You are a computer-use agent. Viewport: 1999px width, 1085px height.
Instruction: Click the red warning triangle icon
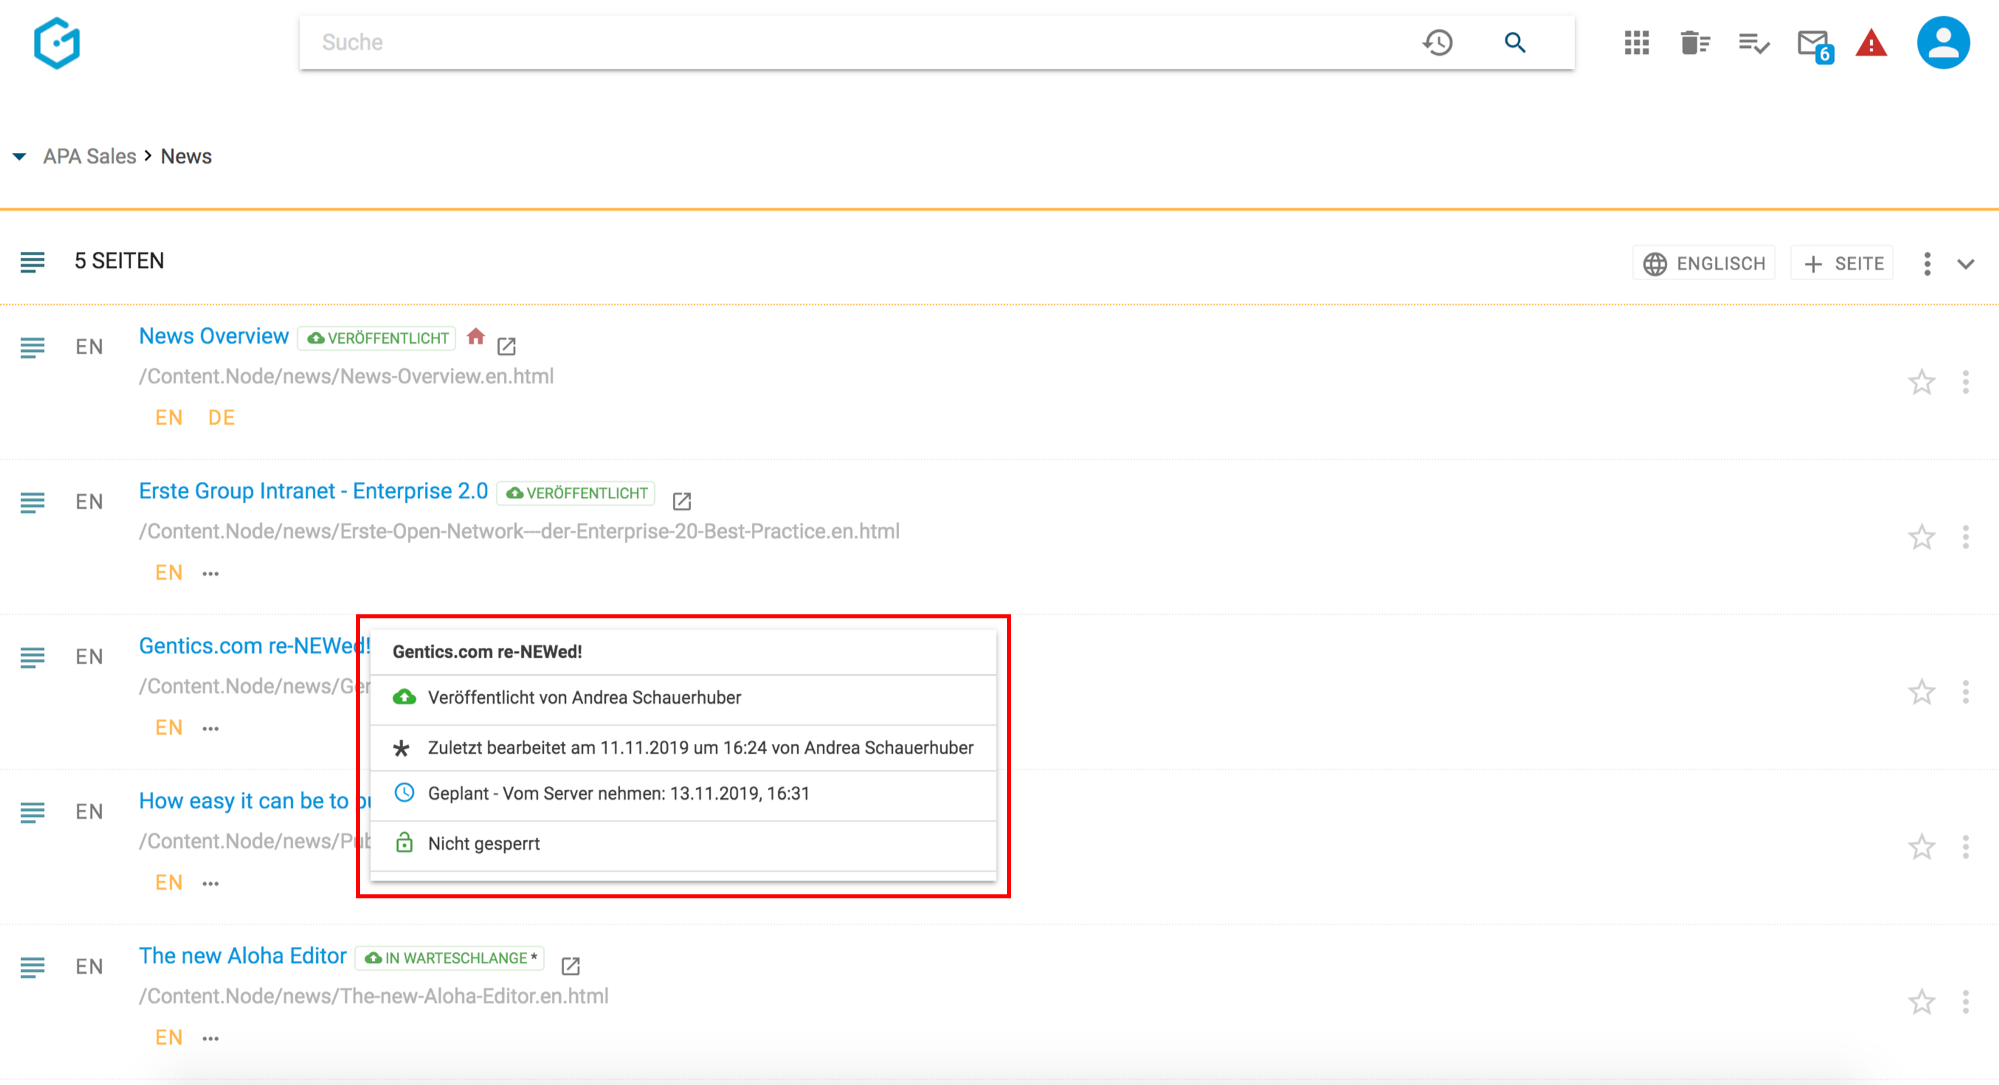click(x=1871, y=43)
